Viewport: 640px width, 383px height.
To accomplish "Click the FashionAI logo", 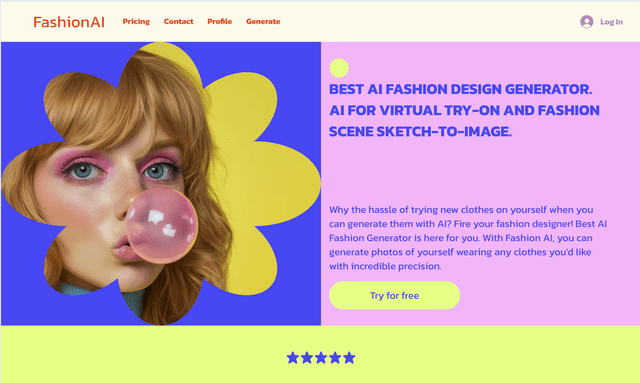I will 69,22.
